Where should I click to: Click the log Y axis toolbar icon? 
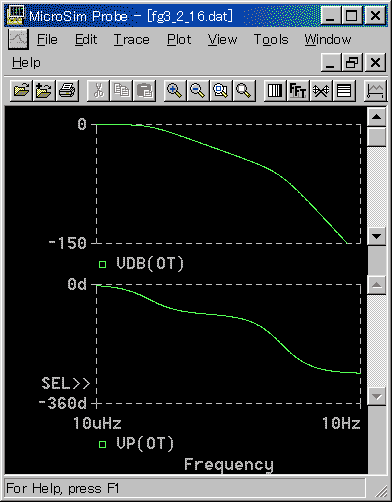tap(344, 90)
